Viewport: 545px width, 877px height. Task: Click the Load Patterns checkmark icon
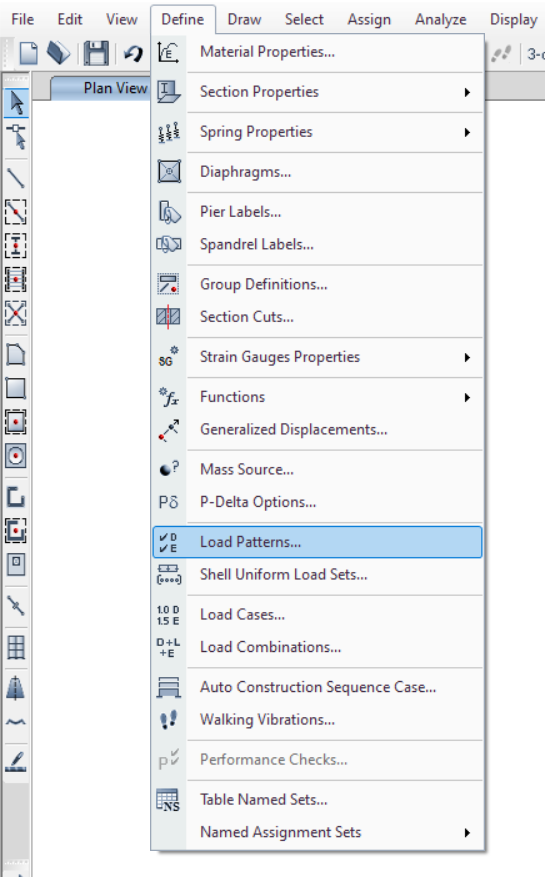pyautogui.click(x=168, y=542)
